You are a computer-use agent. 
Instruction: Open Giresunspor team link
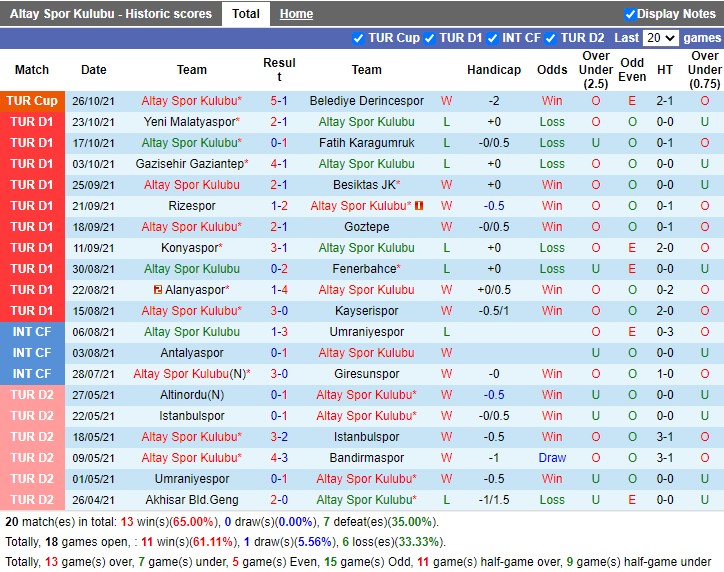point(367,373)
